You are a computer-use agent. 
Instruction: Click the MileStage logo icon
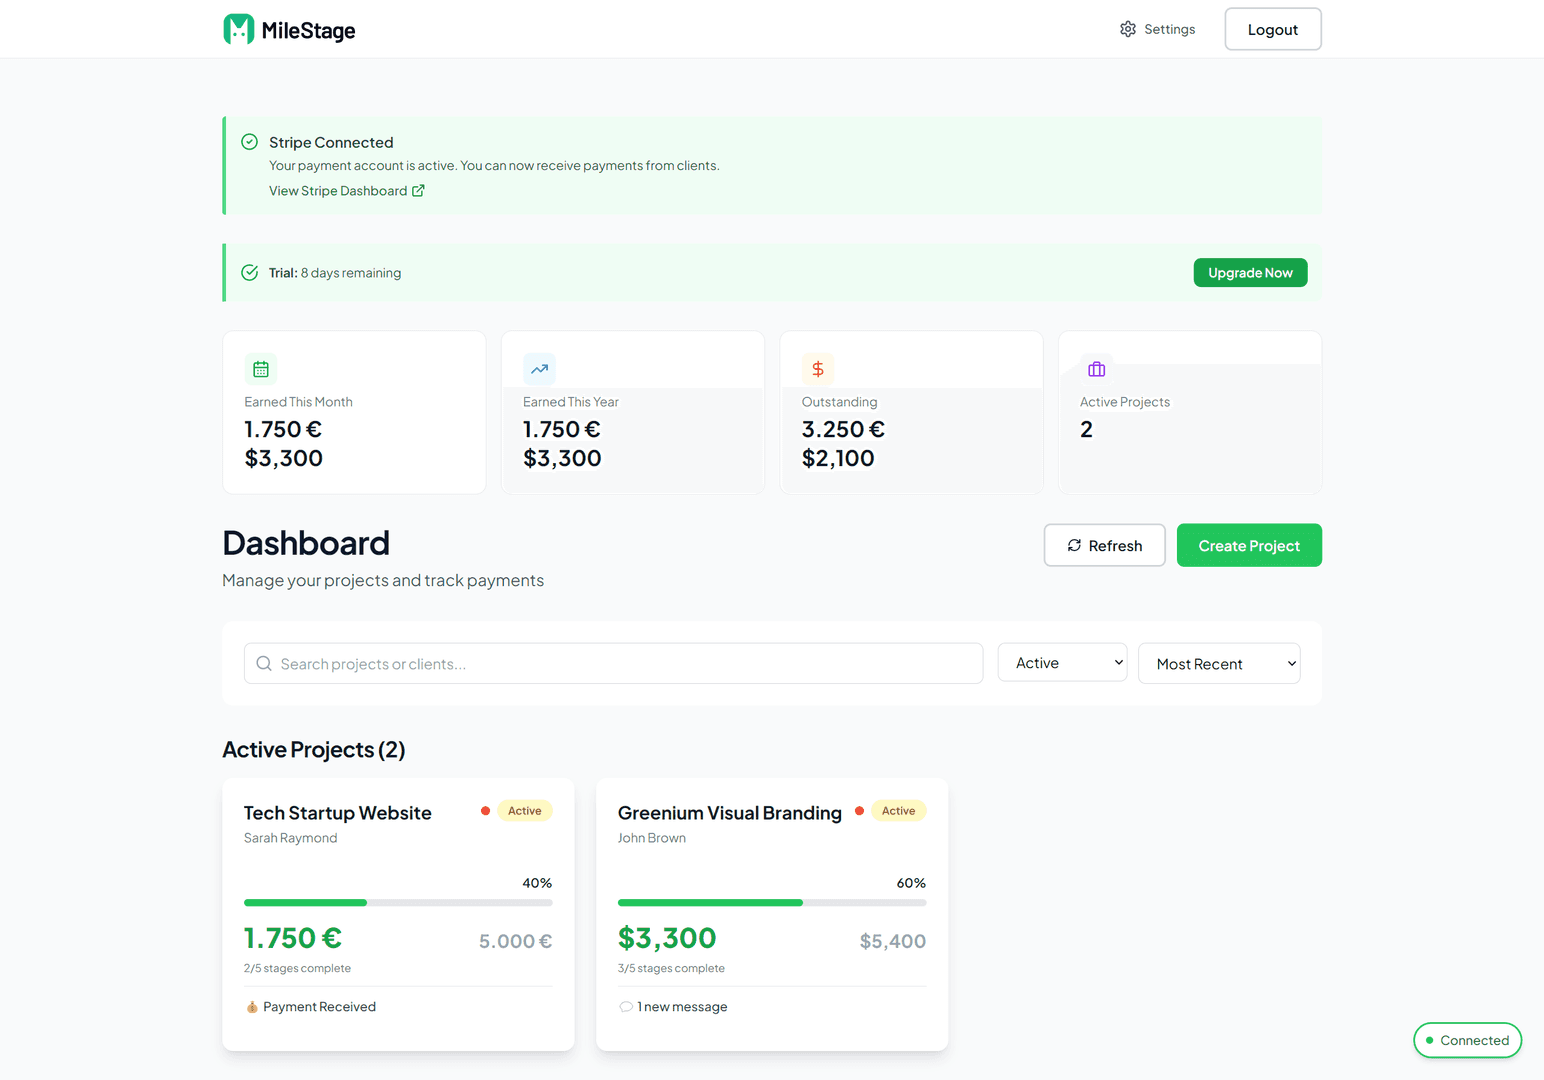238,29
